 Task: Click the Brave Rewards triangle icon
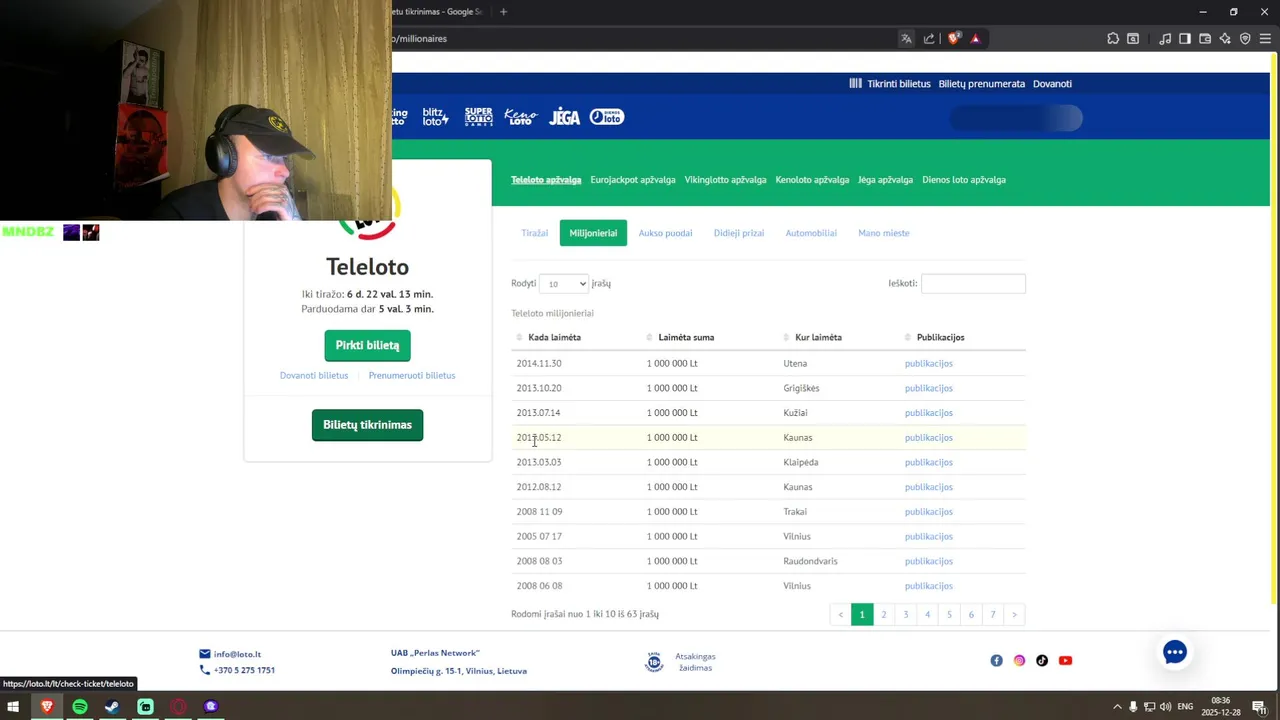tap(975, 38)
